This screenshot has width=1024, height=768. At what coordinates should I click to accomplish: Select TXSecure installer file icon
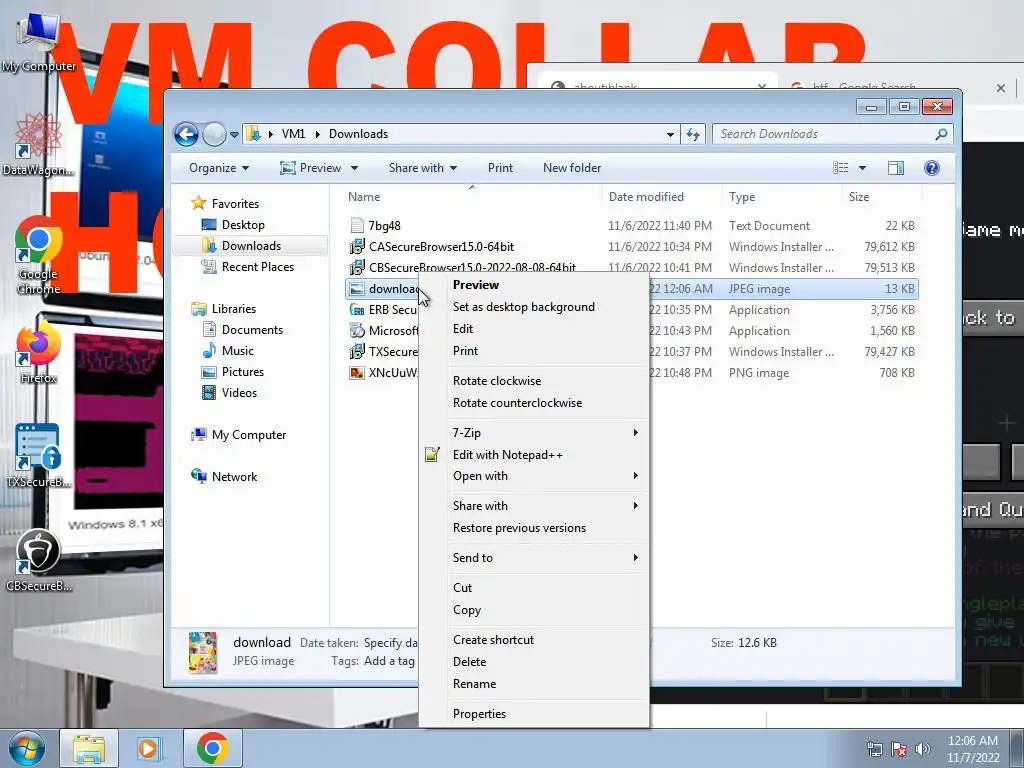[357, 351]
